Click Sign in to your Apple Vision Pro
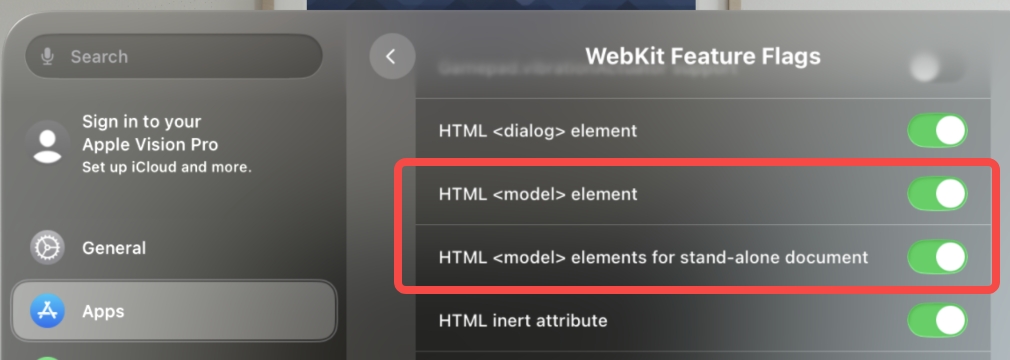The height and width of the screenshot is (360, 1010). (x=149, y=133)
